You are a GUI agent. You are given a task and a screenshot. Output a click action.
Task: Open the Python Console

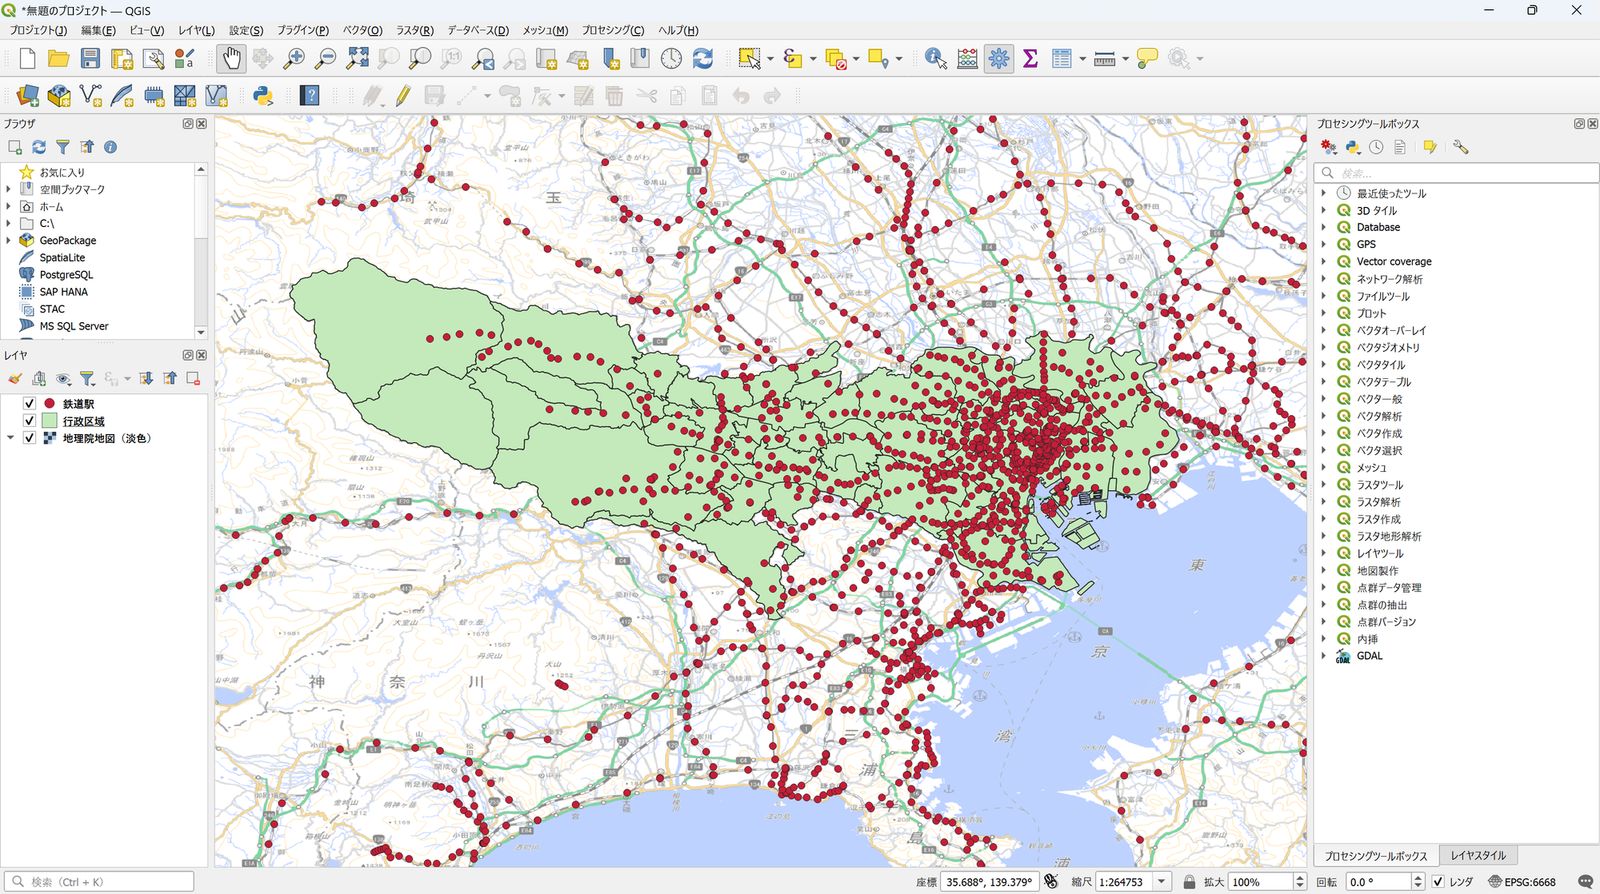click(x=263, y=96)
